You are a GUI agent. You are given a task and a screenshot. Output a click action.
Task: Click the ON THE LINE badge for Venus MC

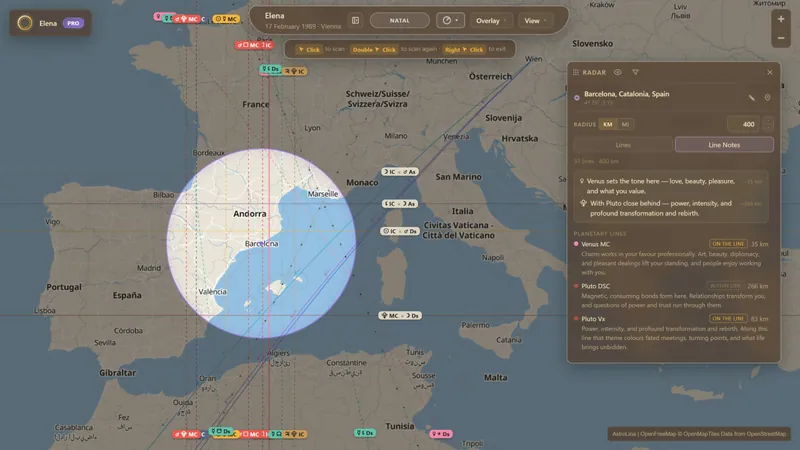point(728,244)
